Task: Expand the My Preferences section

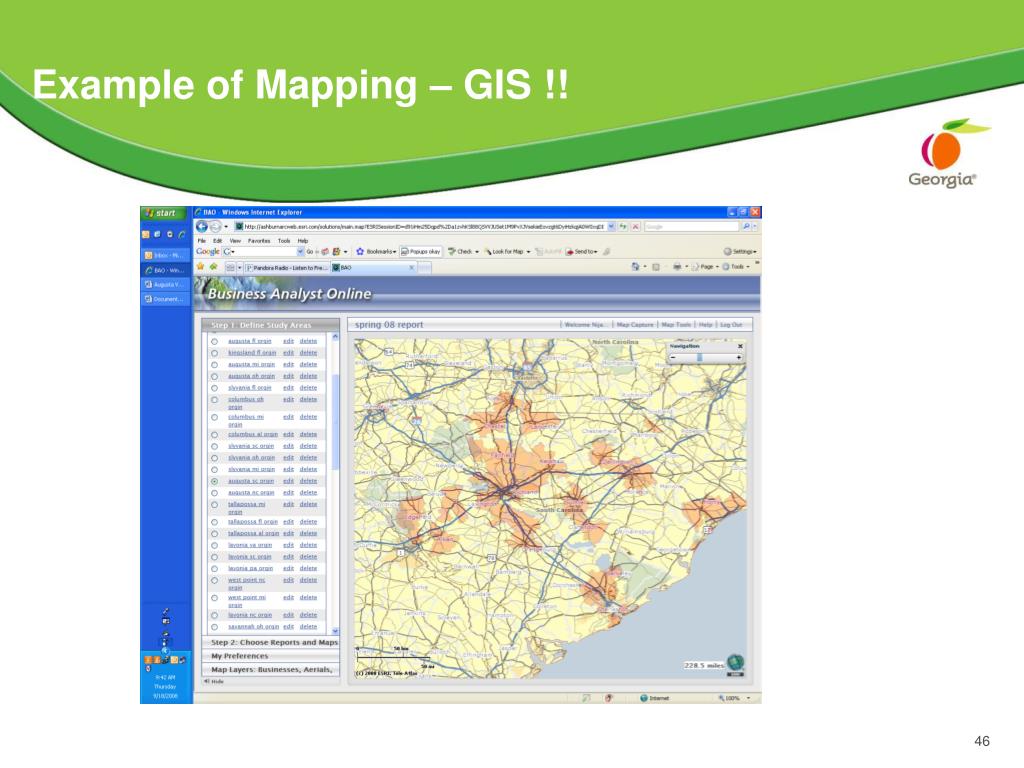Action: click(x=271, y=656)
